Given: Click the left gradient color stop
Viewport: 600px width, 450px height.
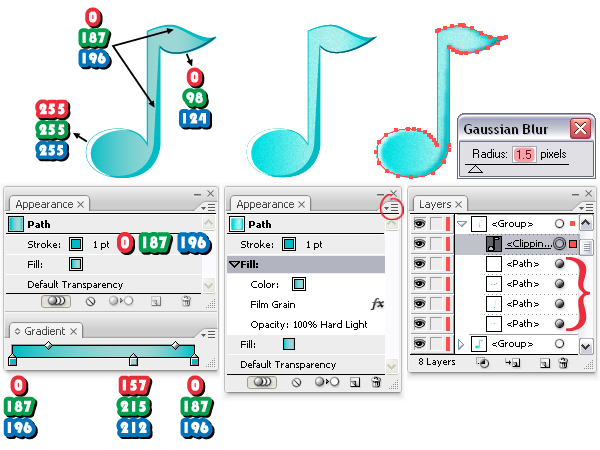Looking at the screenshot, I should pos(12,360).
